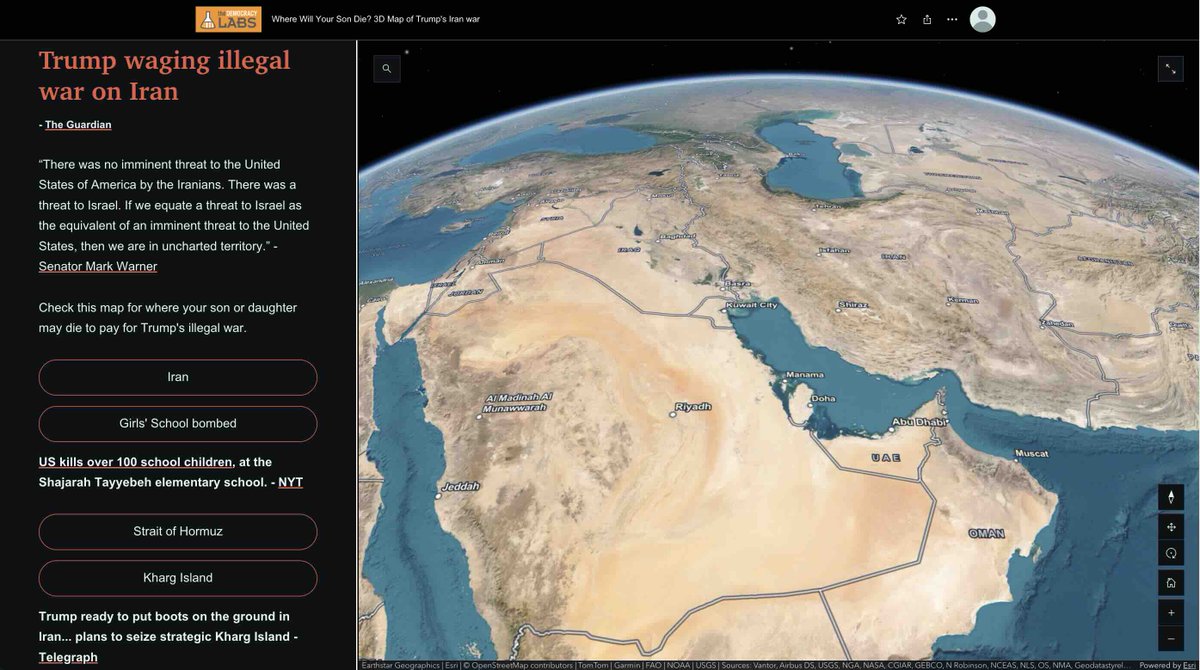Click the story title in header

(376, 19)
